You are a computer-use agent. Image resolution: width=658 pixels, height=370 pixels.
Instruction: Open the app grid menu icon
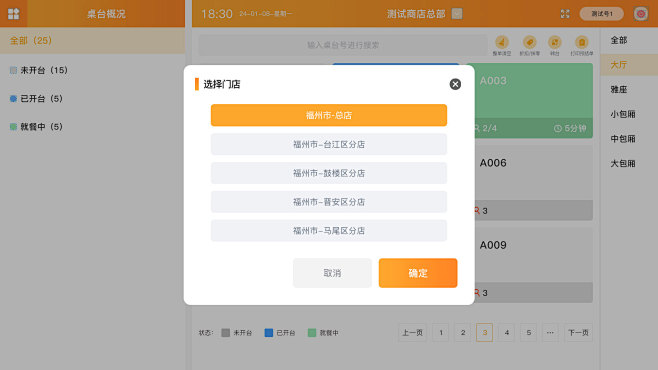[x=13, y=14]
